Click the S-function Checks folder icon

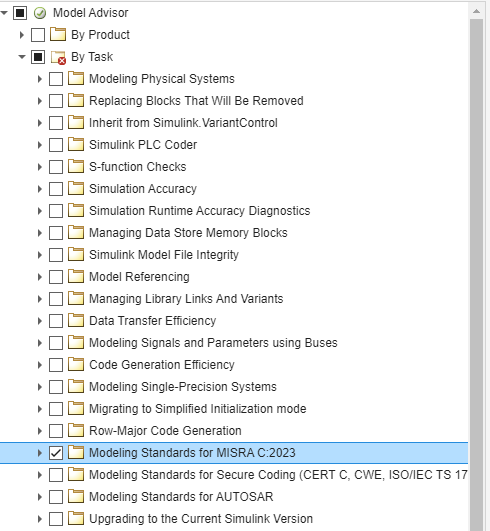(76, 167)
